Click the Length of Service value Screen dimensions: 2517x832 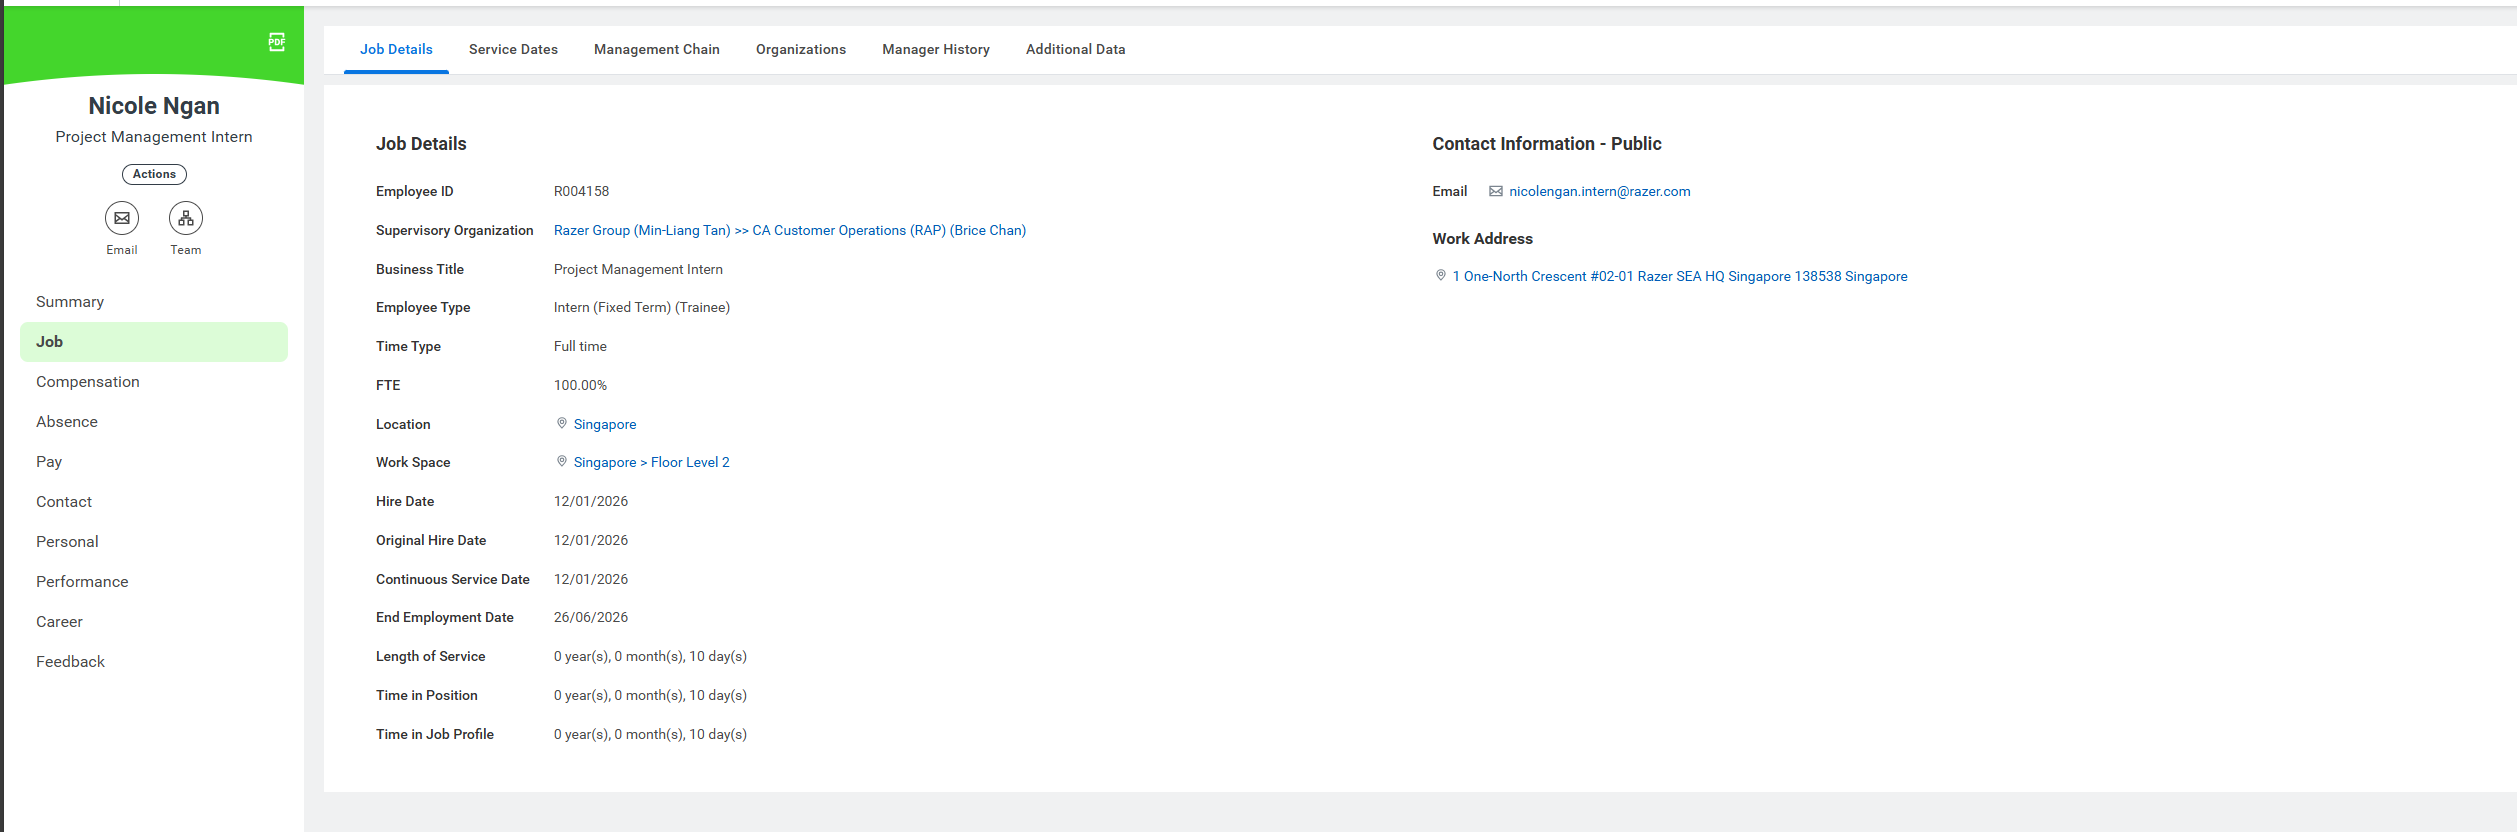pos(650,656)
